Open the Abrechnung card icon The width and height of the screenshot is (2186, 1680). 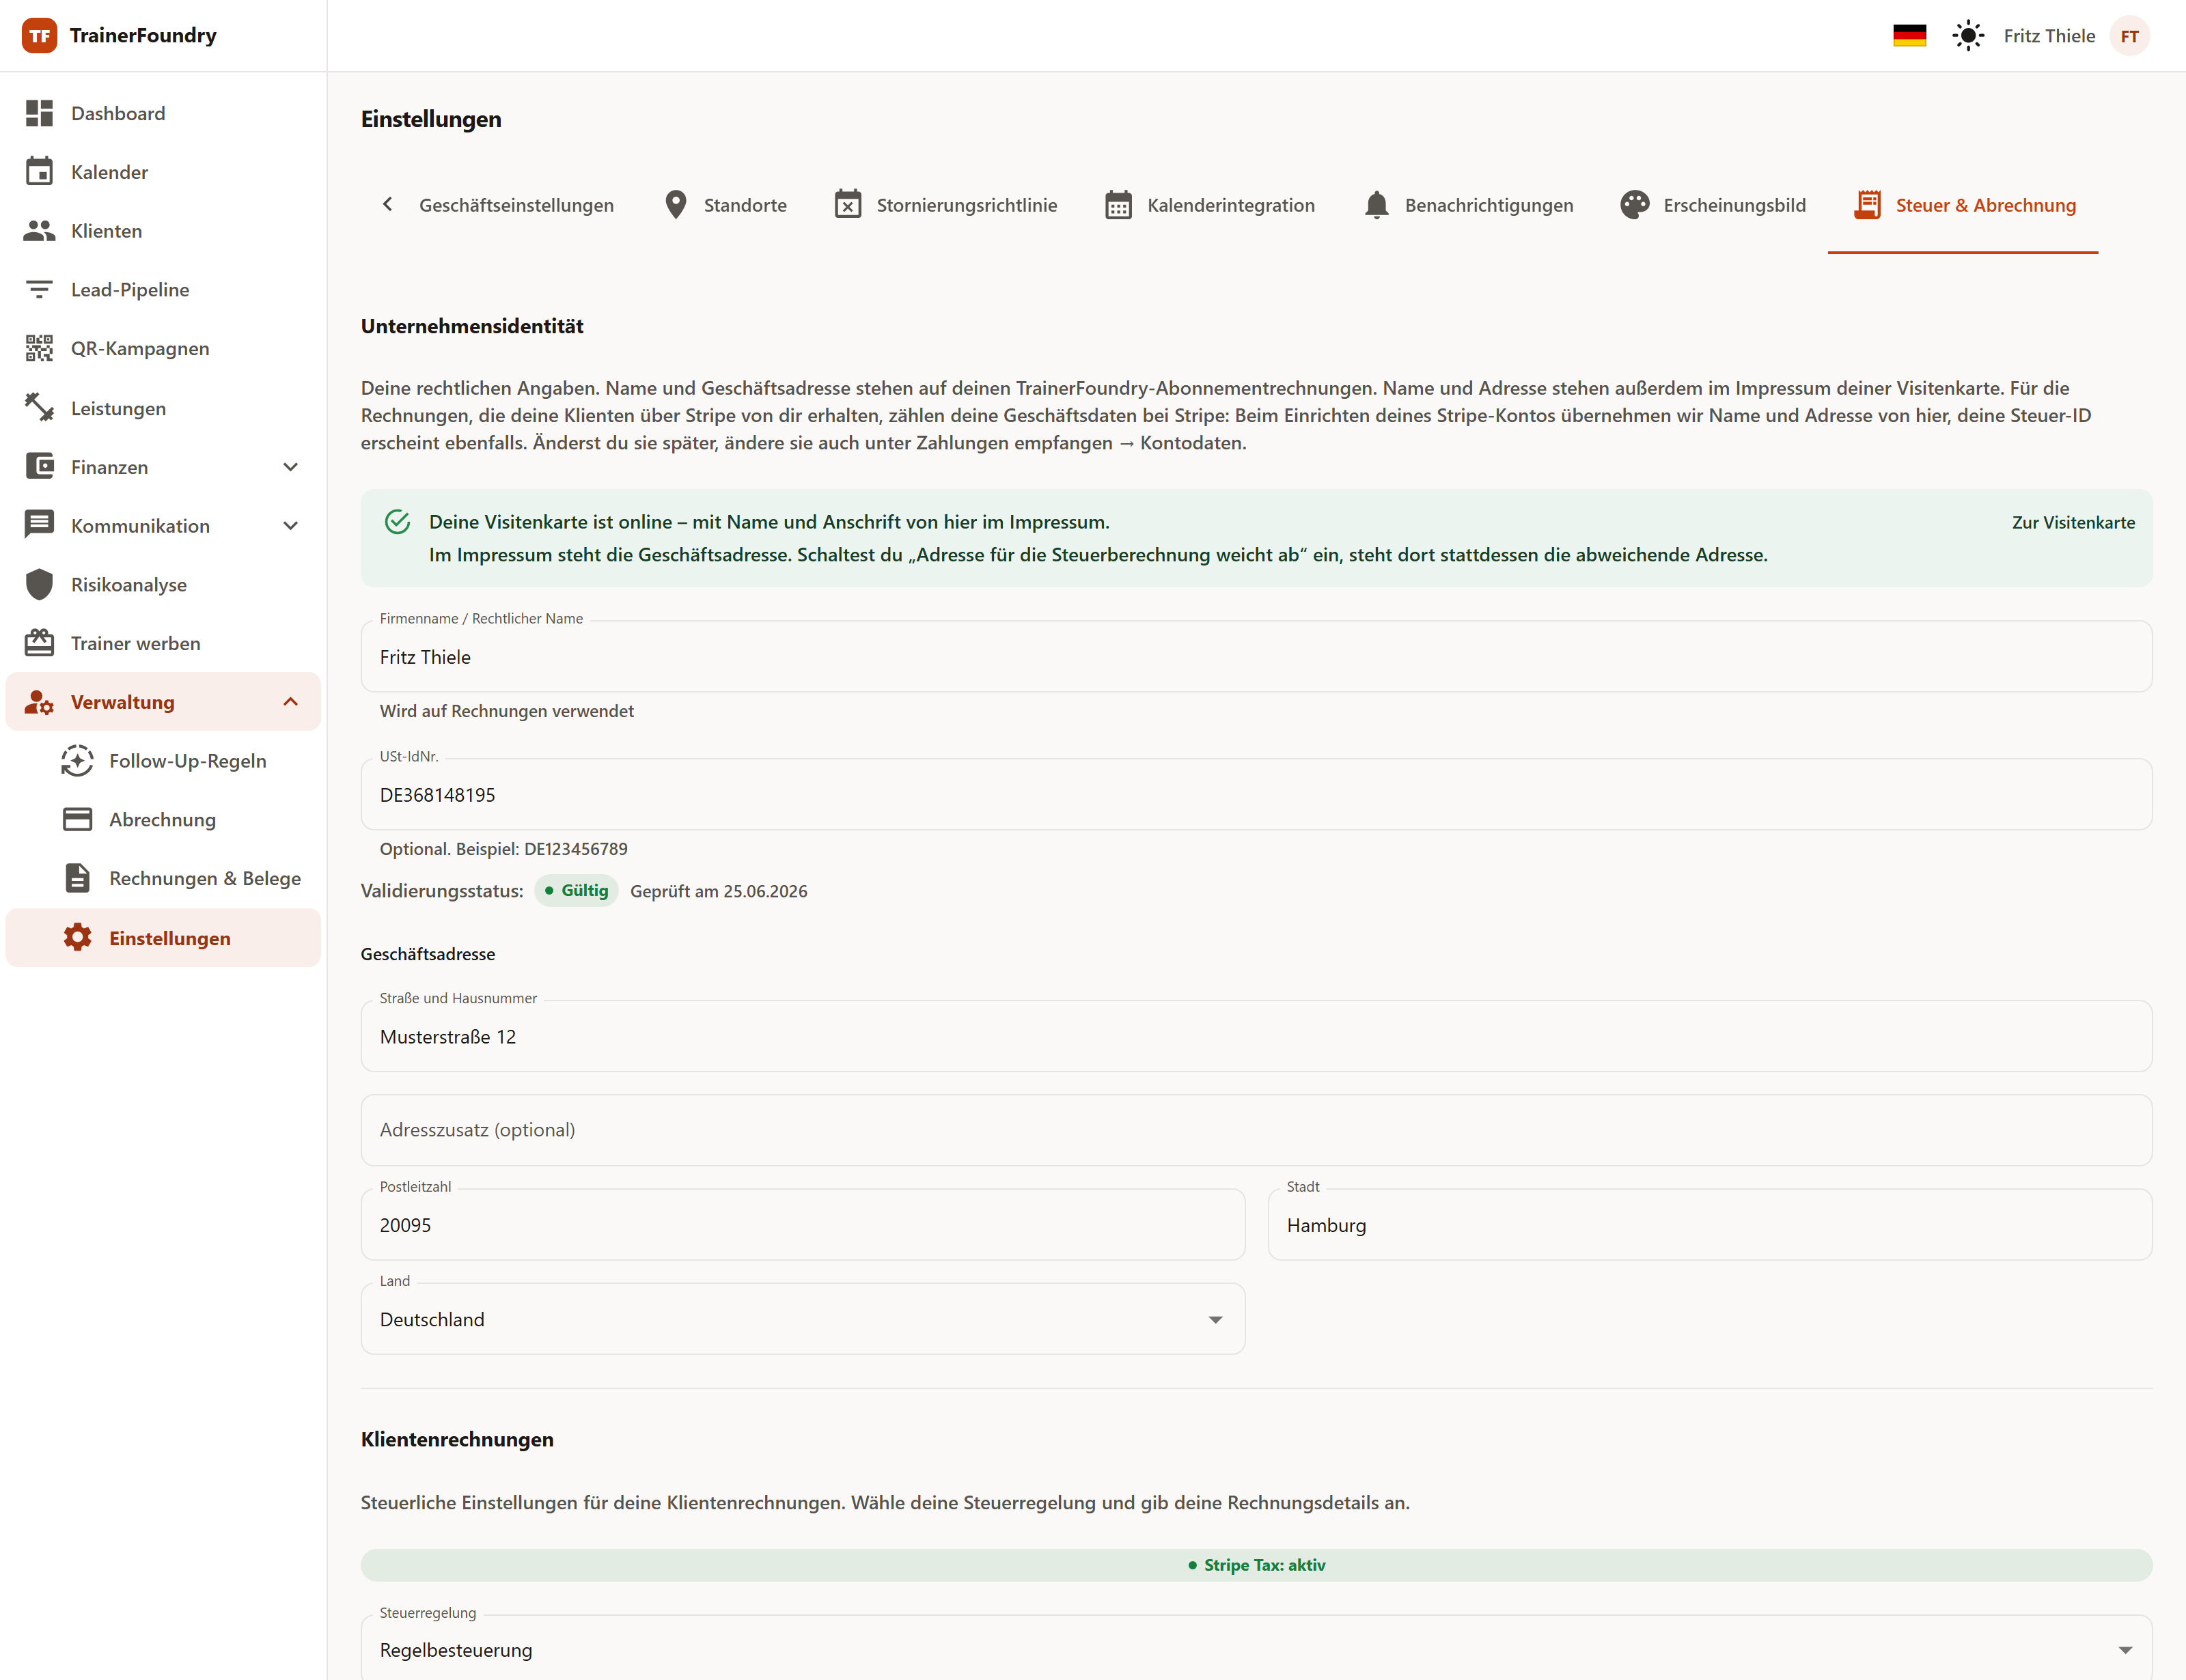pos(77,820)
